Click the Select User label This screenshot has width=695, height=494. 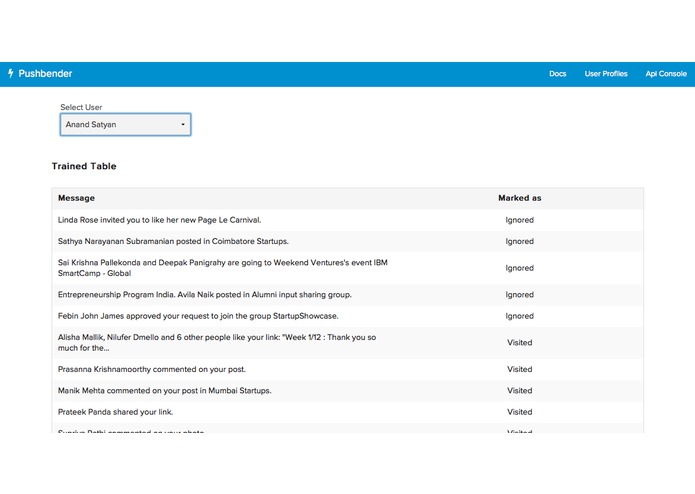[x=81, y=107]
